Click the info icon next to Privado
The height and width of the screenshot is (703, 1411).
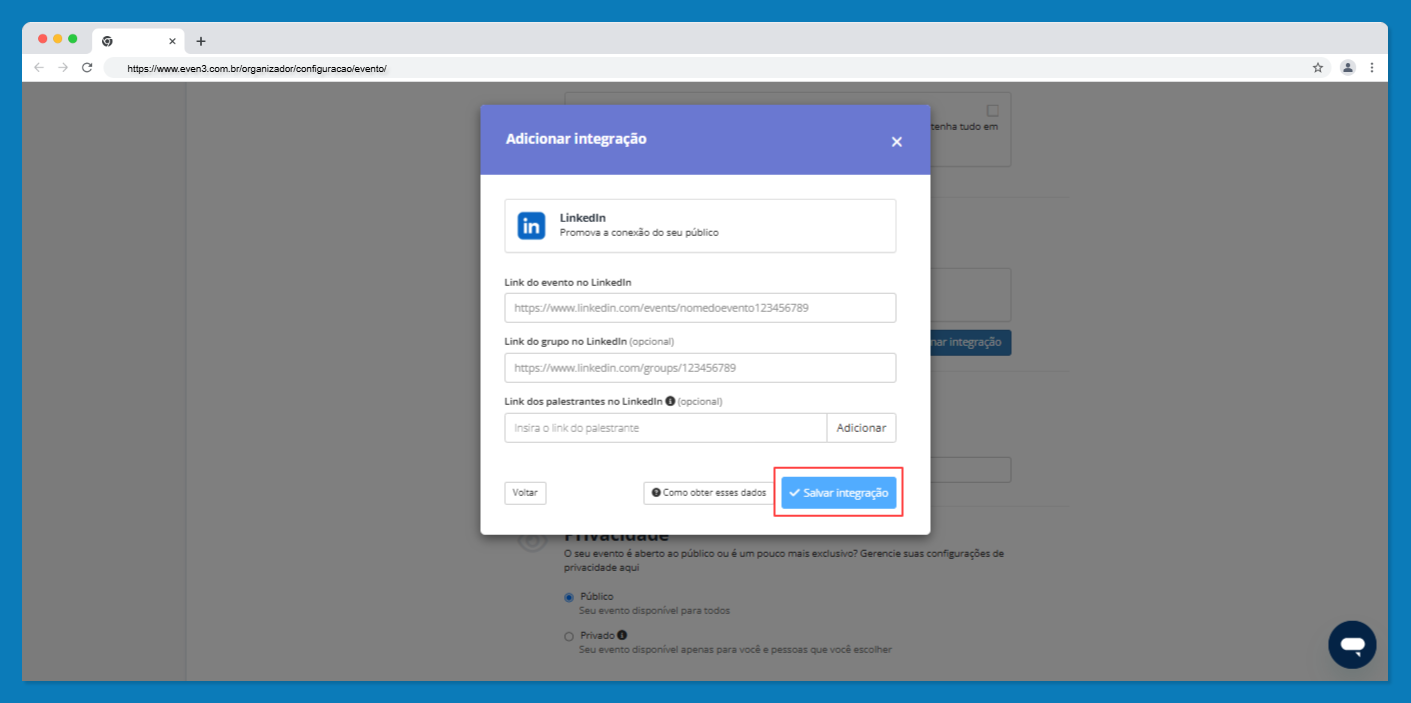point(622,635)
